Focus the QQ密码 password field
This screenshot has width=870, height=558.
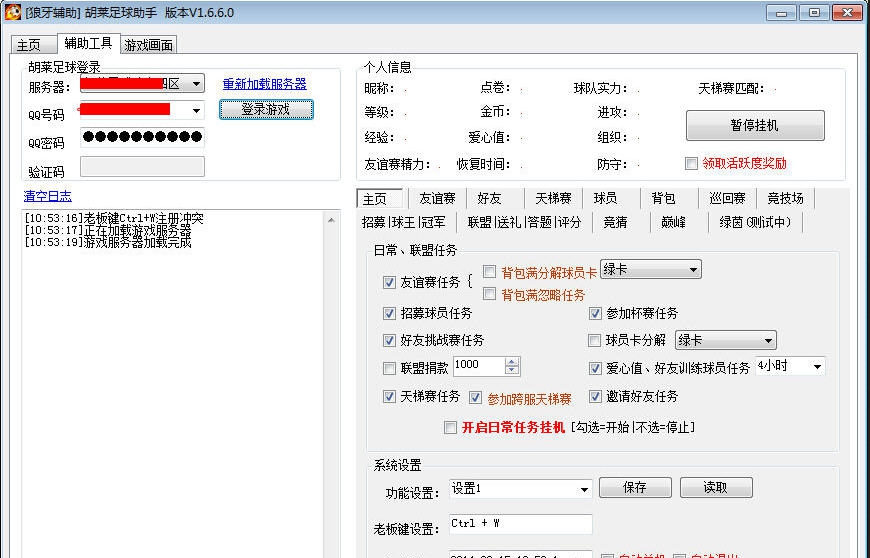(142, 137)
